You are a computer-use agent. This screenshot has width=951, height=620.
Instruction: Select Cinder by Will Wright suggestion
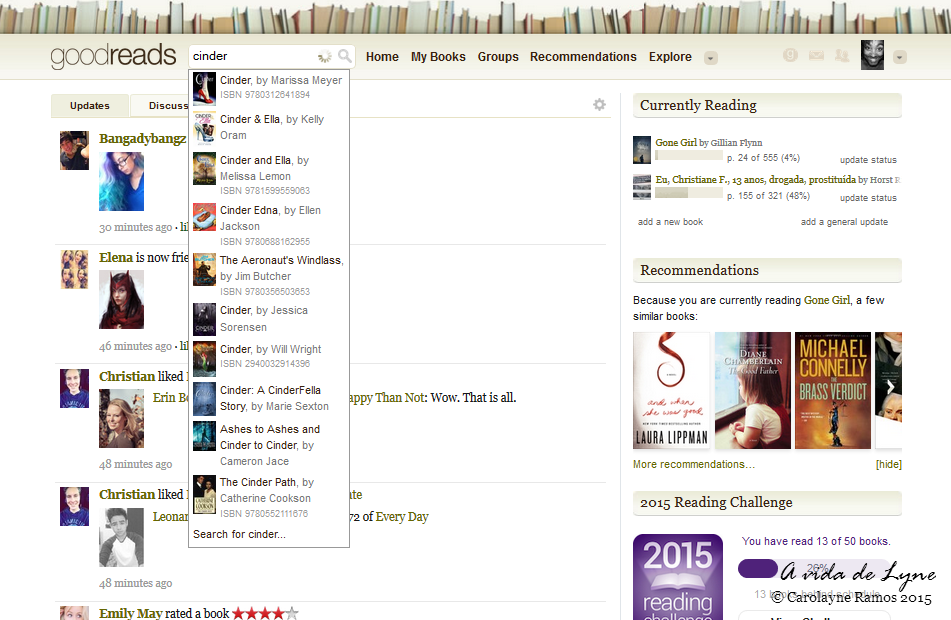269,356
